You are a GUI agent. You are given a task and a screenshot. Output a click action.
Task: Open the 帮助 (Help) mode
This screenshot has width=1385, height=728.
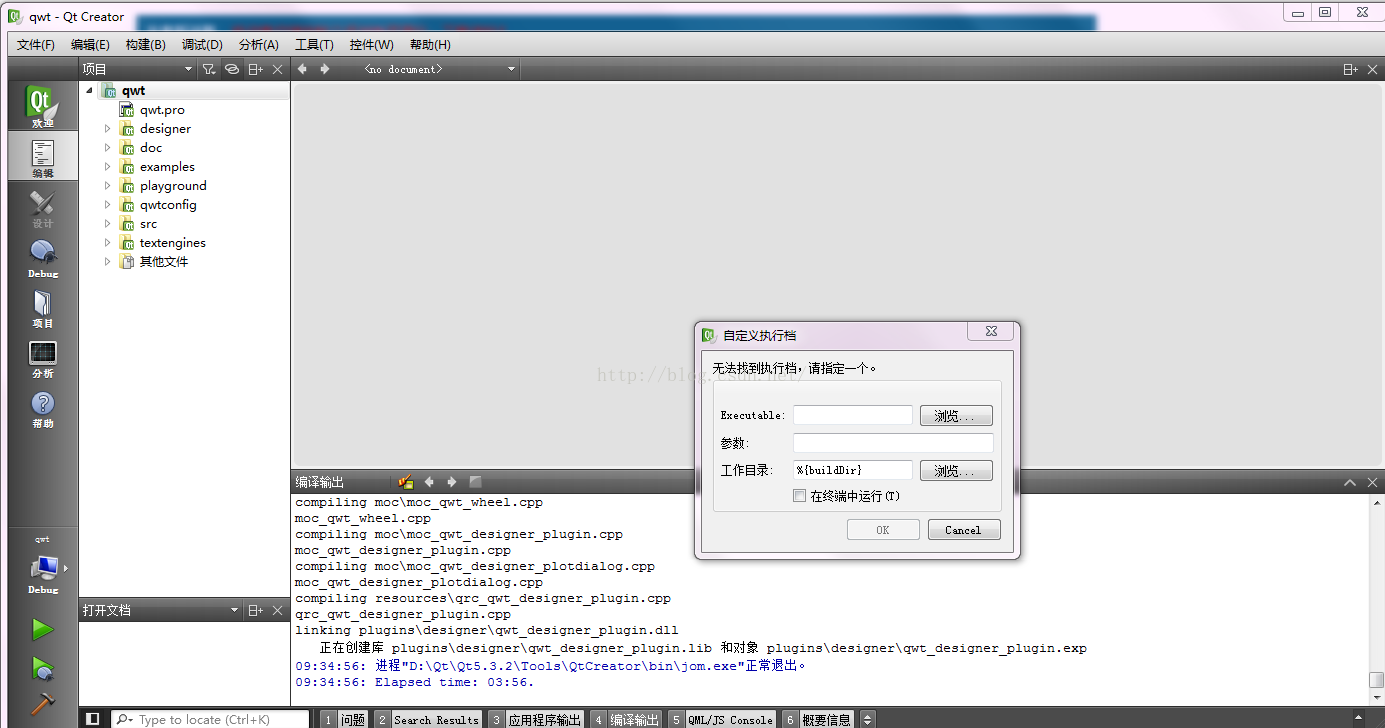click(42, 407)
